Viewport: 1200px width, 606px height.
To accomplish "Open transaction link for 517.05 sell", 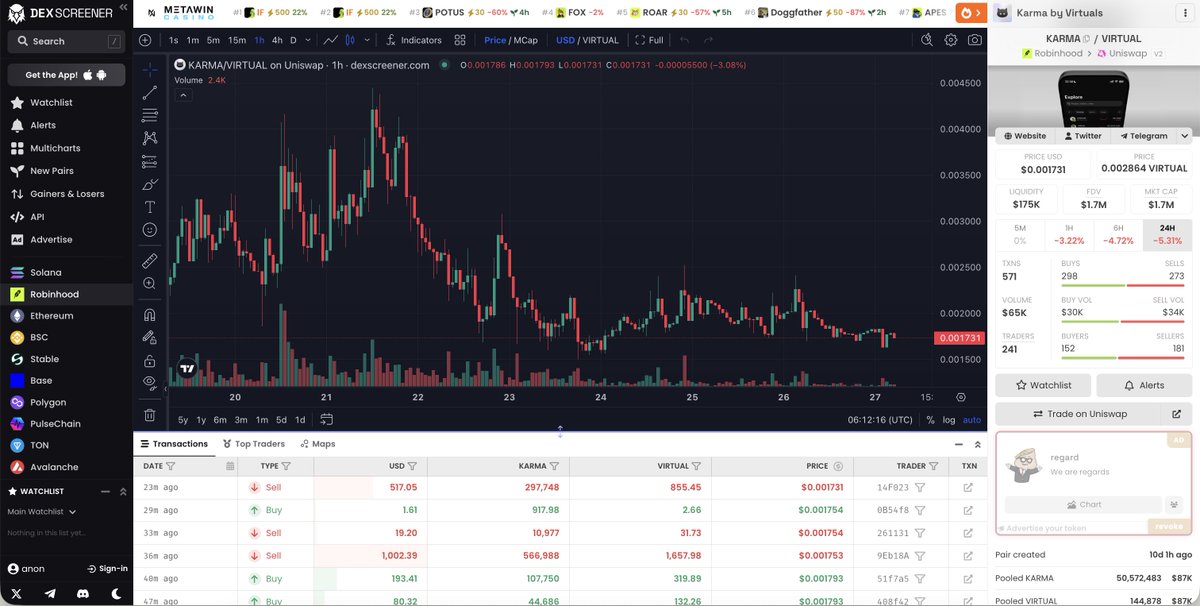I will click(968, 488).
